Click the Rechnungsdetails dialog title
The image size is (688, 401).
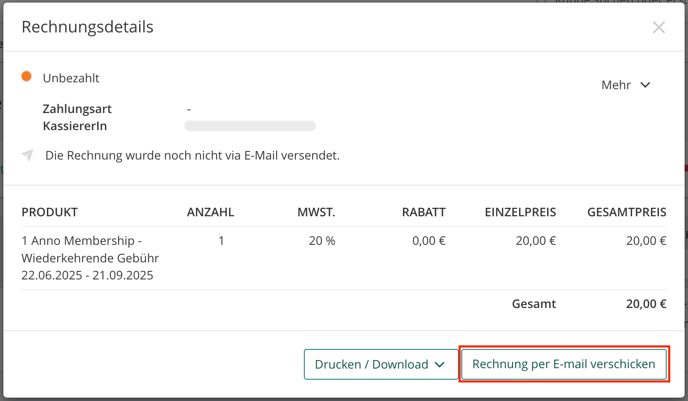(87, 27)
